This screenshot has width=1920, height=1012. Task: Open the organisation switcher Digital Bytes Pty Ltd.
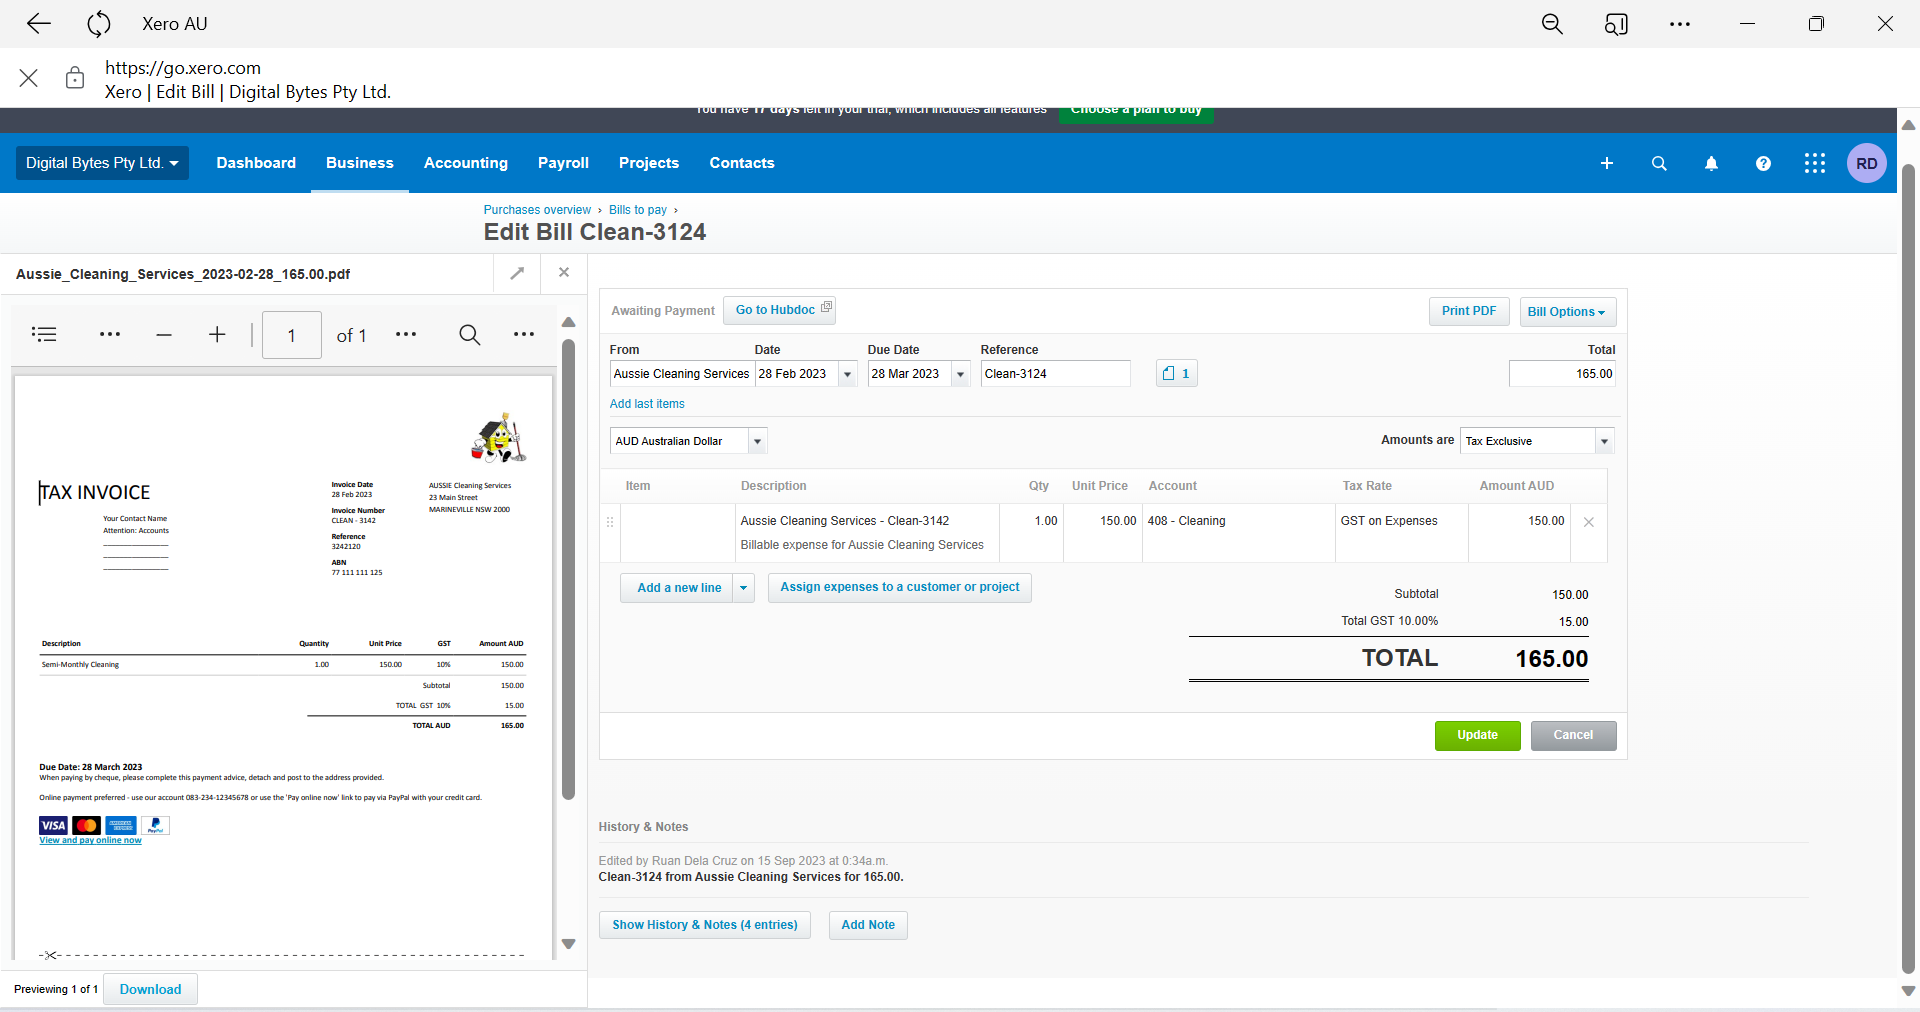click(102, 163)
